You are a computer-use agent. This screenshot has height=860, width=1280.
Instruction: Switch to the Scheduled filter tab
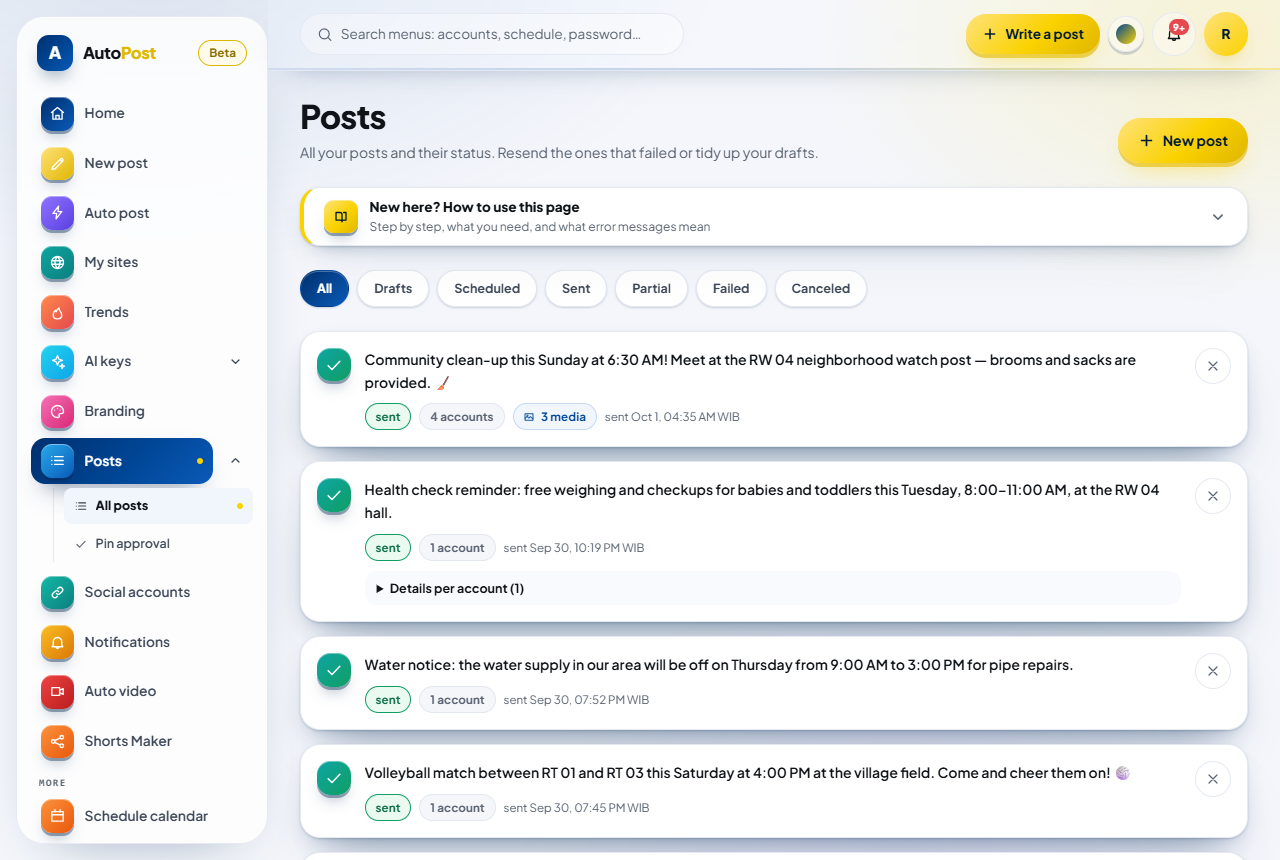pyautogui.click(x=487, y=288)
